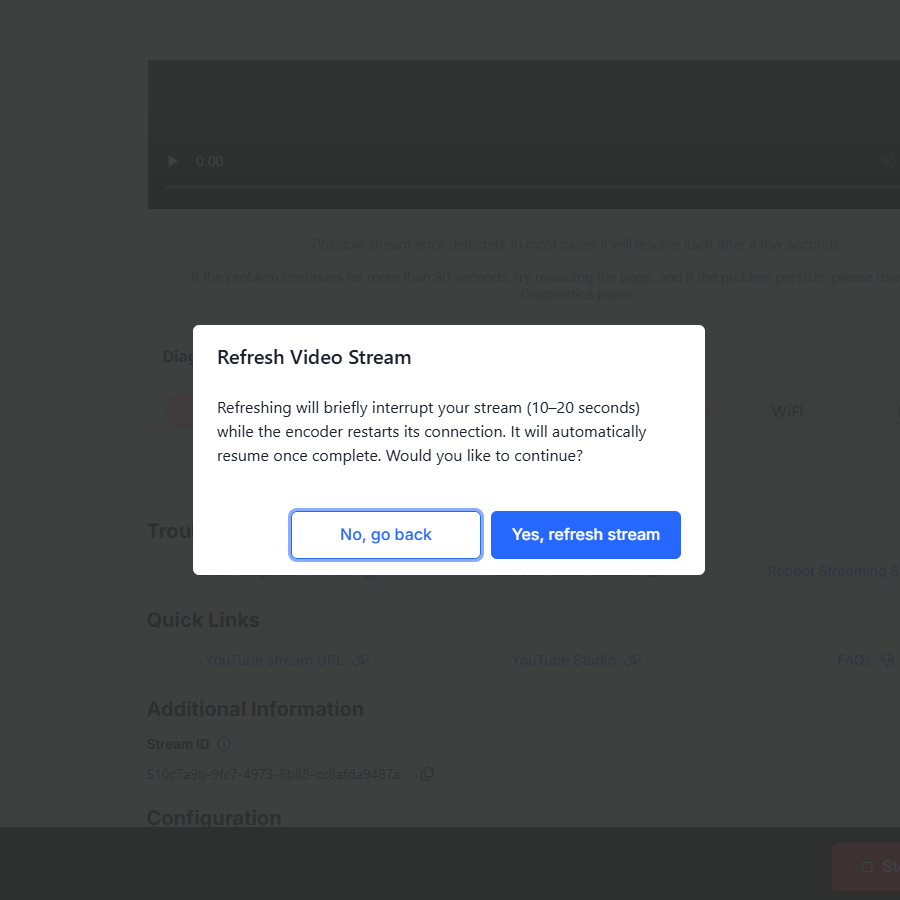This screenshot has width=900, height=900.
Task: Click the video mute speaker icon
Action: tap(887, 161)
